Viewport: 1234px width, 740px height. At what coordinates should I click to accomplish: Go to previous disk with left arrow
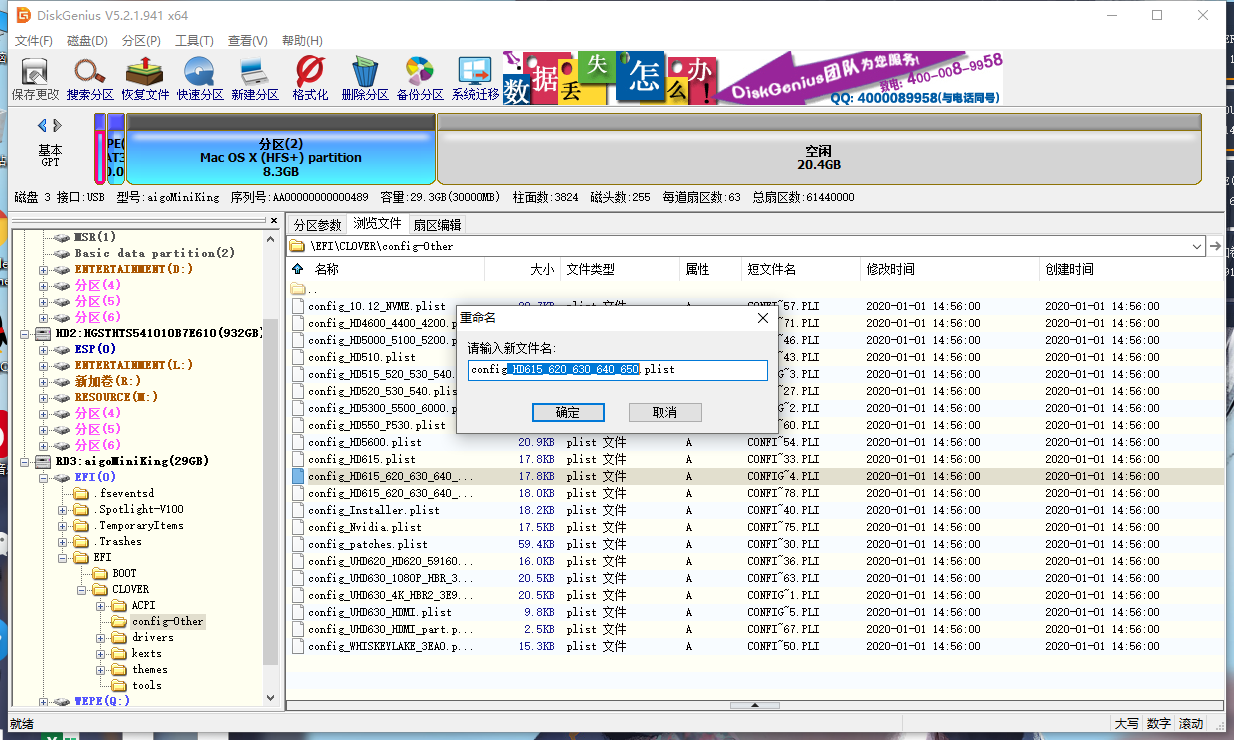[x=42, y=125]
